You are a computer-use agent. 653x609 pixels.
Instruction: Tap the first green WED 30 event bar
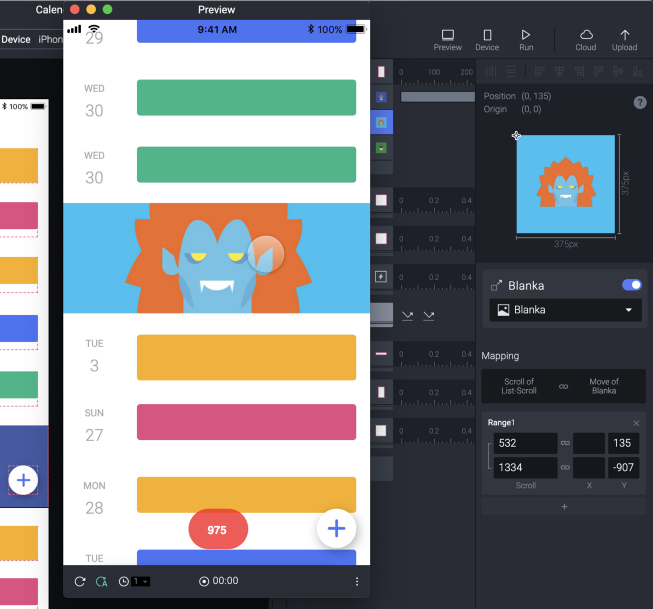tap(247, 97)
